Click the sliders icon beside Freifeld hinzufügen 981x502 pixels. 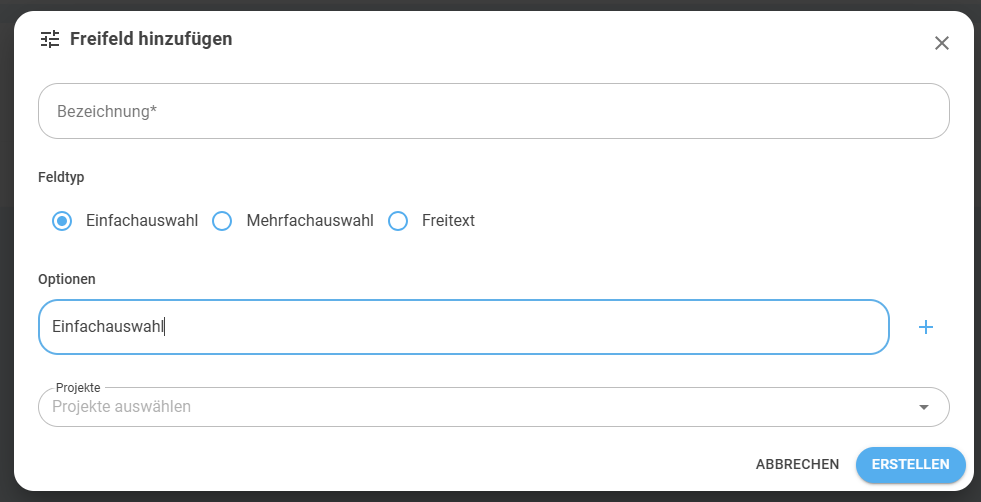point(50,39)
